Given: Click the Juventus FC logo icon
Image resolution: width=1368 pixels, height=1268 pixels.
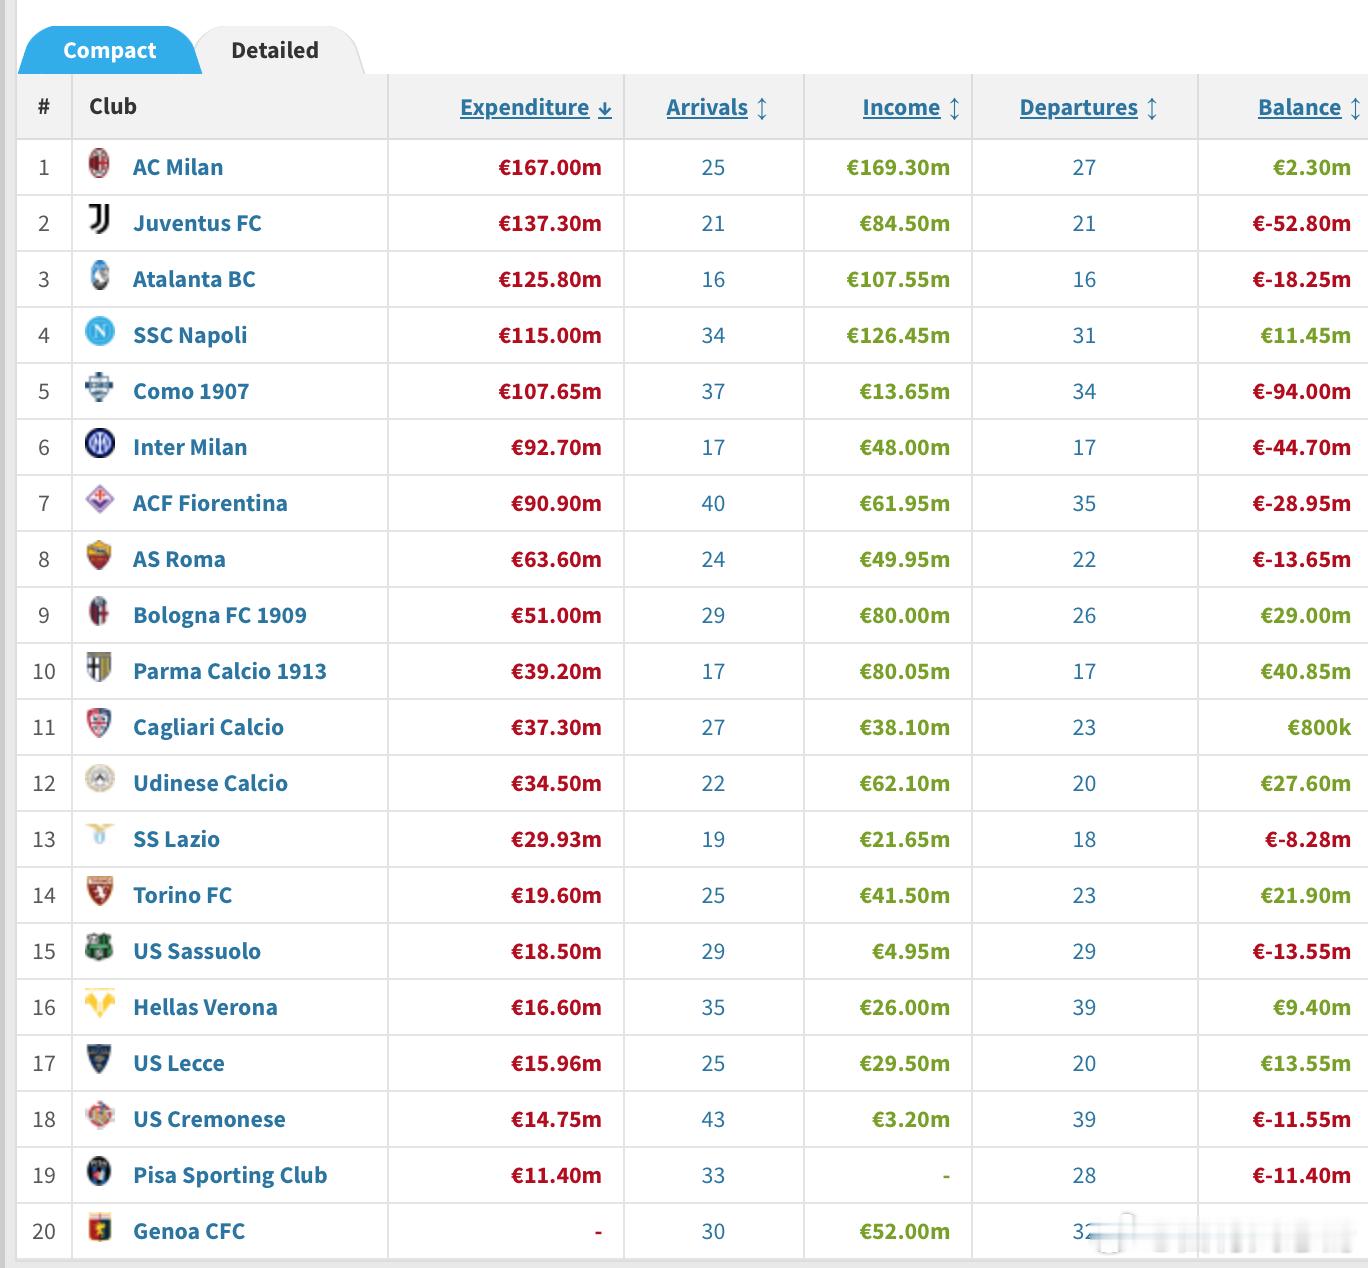Looking at the screenshot, I should 99,219.
